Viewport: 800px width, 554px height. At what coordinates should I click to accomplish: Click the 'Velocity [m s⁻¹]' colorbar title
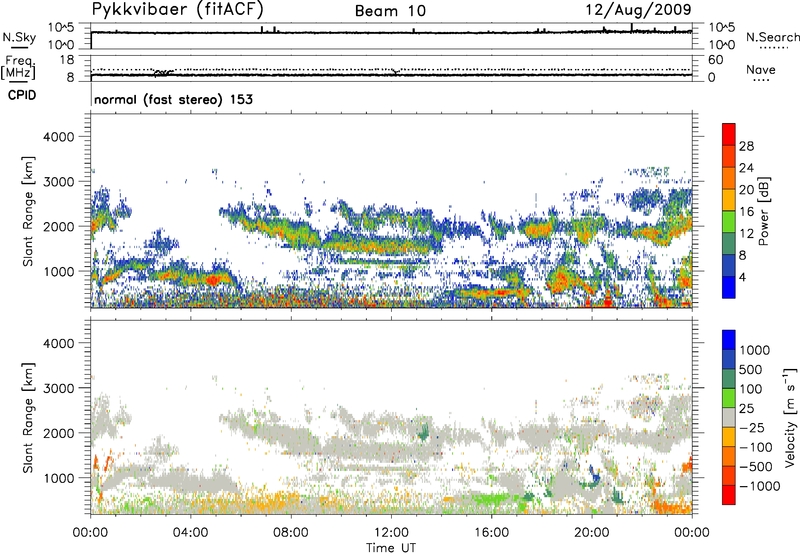click(790, 417)
